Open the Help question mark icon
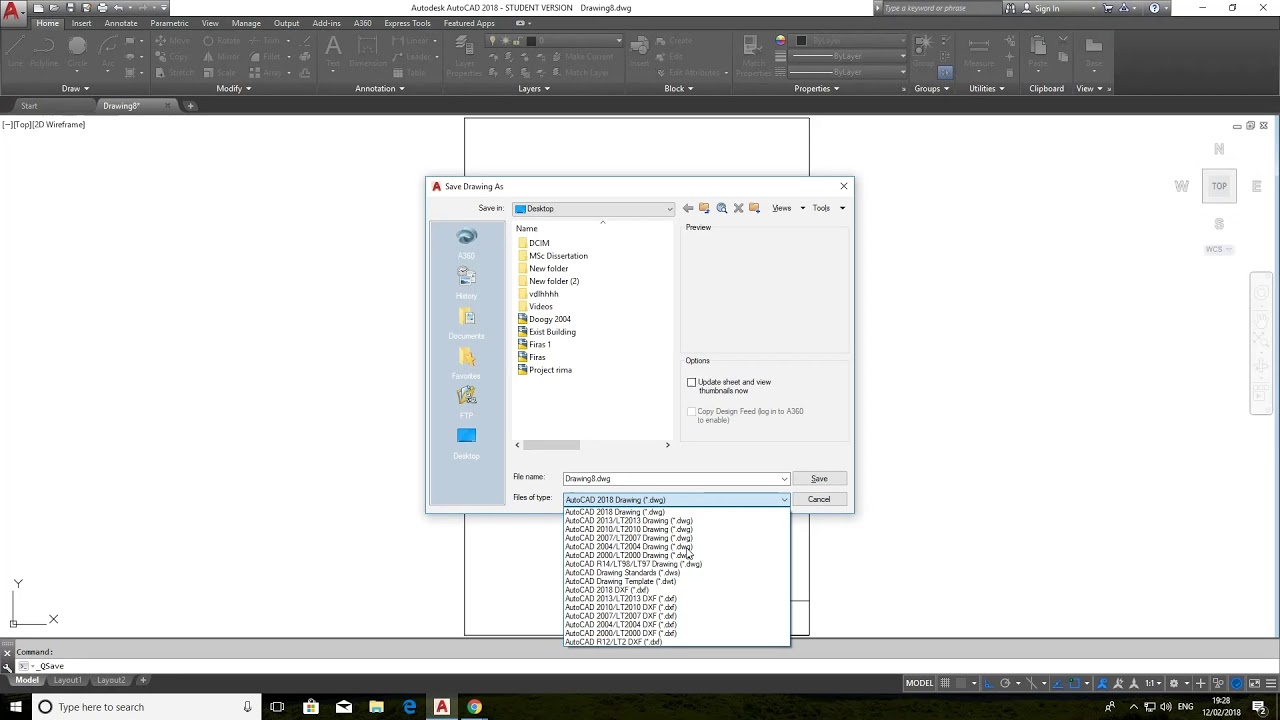The image size is (1280, 720). pyautogui.click(x=1154, y=8)
